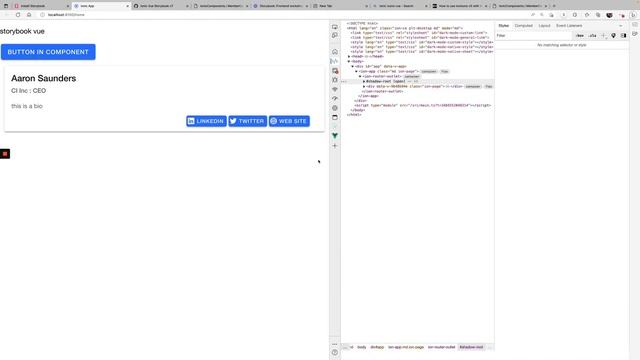Open the Application panel icon
This screenshot has height=360, width=640.
pyautogui.click(x=335, y=118)
